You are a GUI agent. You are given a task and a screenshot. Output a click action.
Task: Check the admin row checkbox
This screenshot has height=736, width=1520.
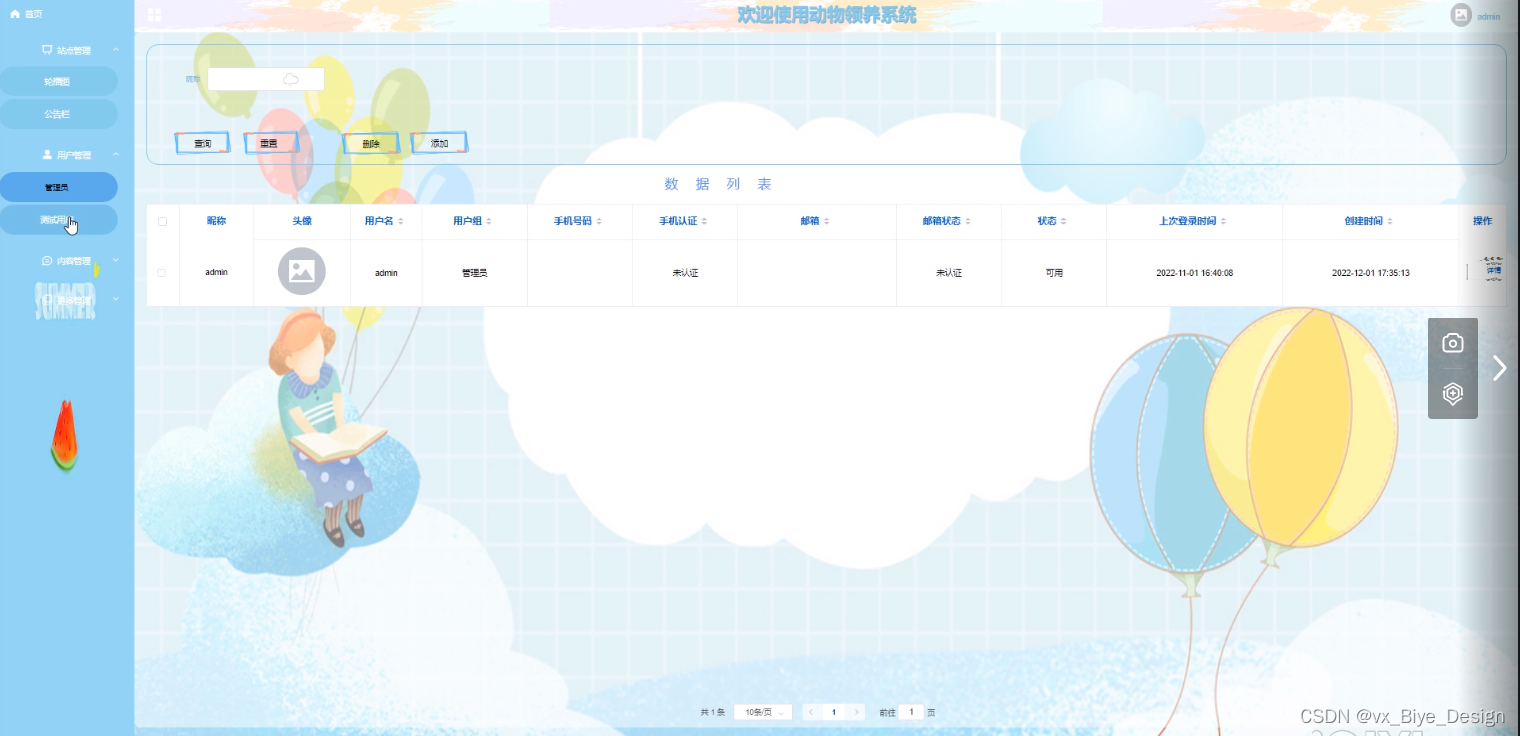pos(162,272)
